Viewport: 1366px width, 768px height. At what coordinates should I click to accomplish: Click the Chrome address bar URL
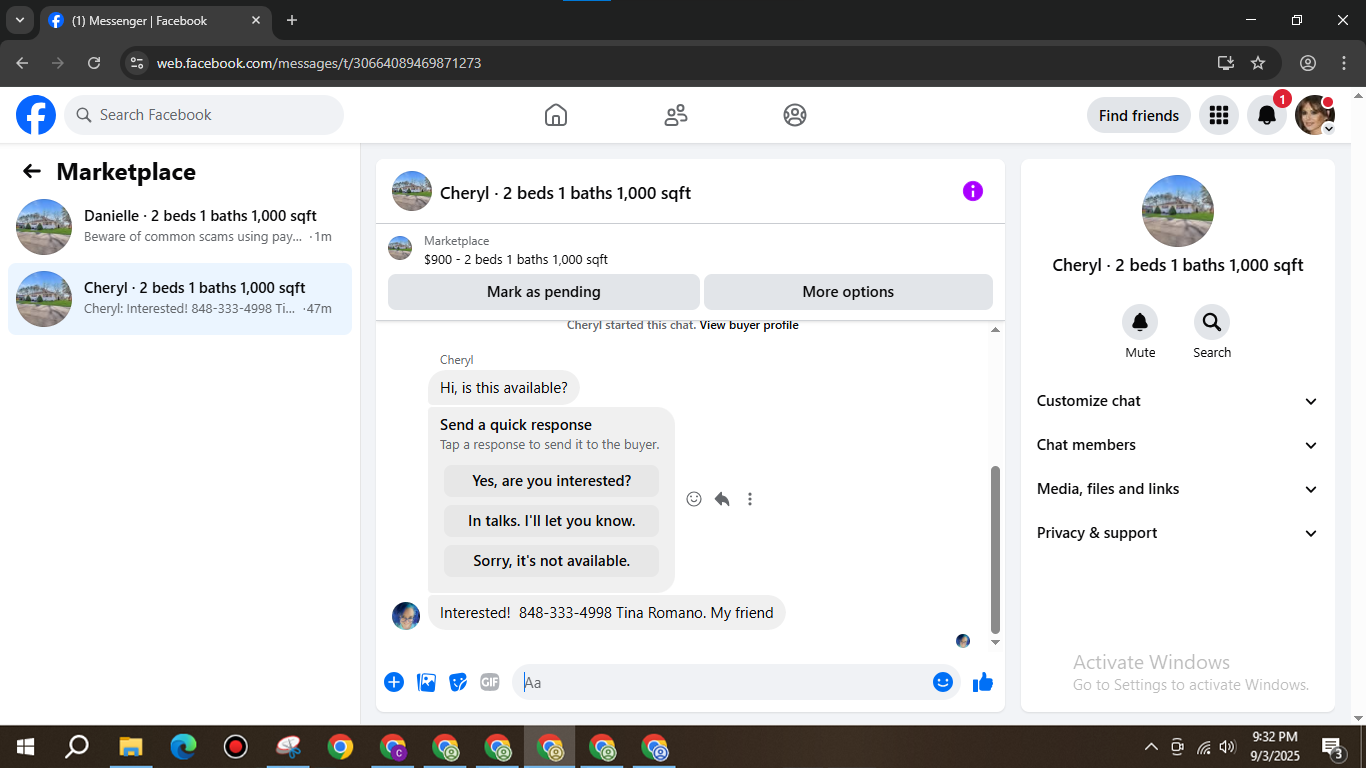(319, 63)
